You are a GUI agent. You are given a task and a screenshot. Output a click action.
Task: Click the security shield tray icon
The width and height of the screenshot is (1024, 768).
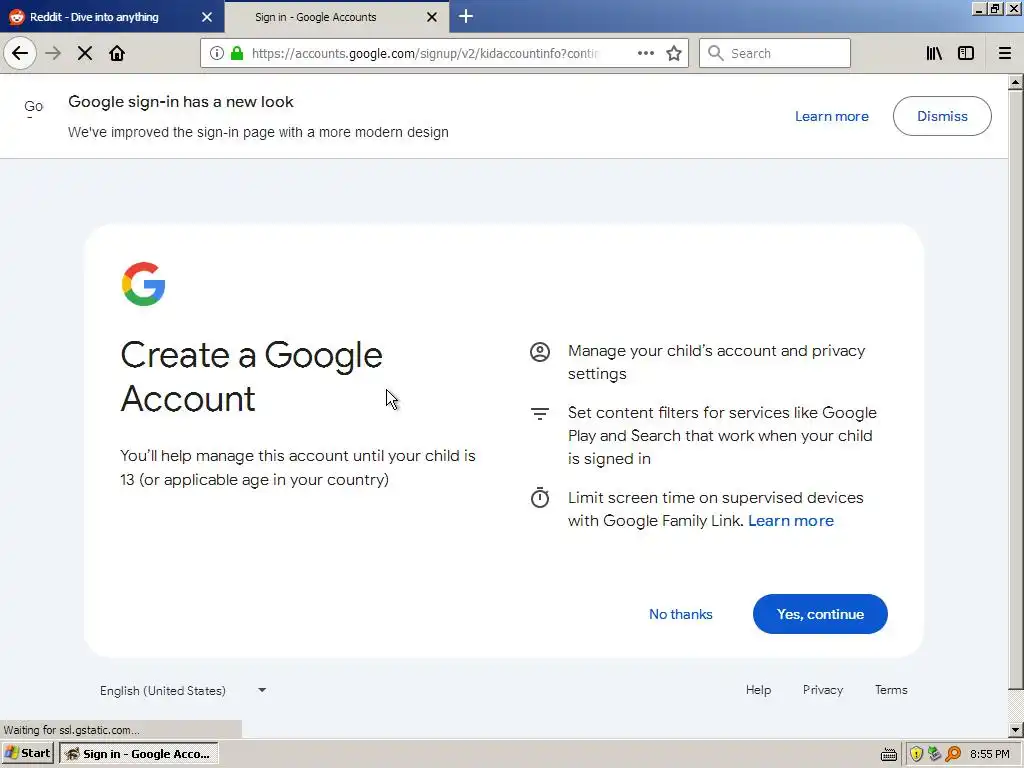pyautogui.click(x=916, y=754)
